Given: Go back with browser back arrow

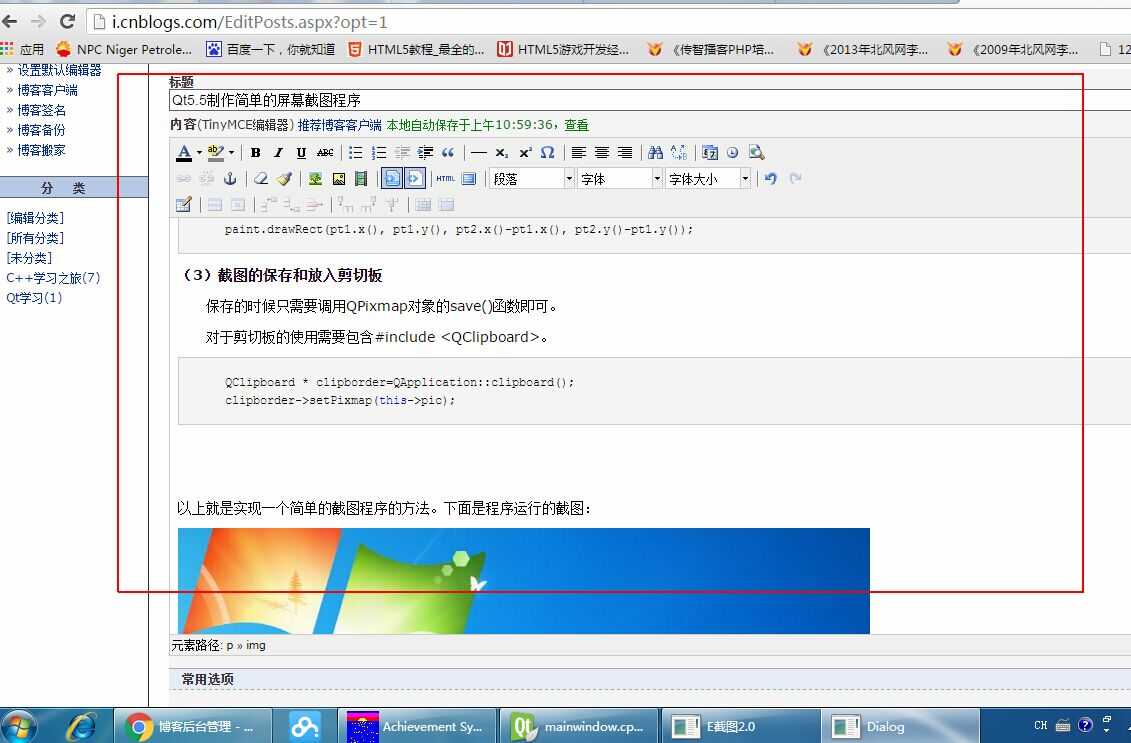Looking at the screenshot, I should tap(10, 22).
